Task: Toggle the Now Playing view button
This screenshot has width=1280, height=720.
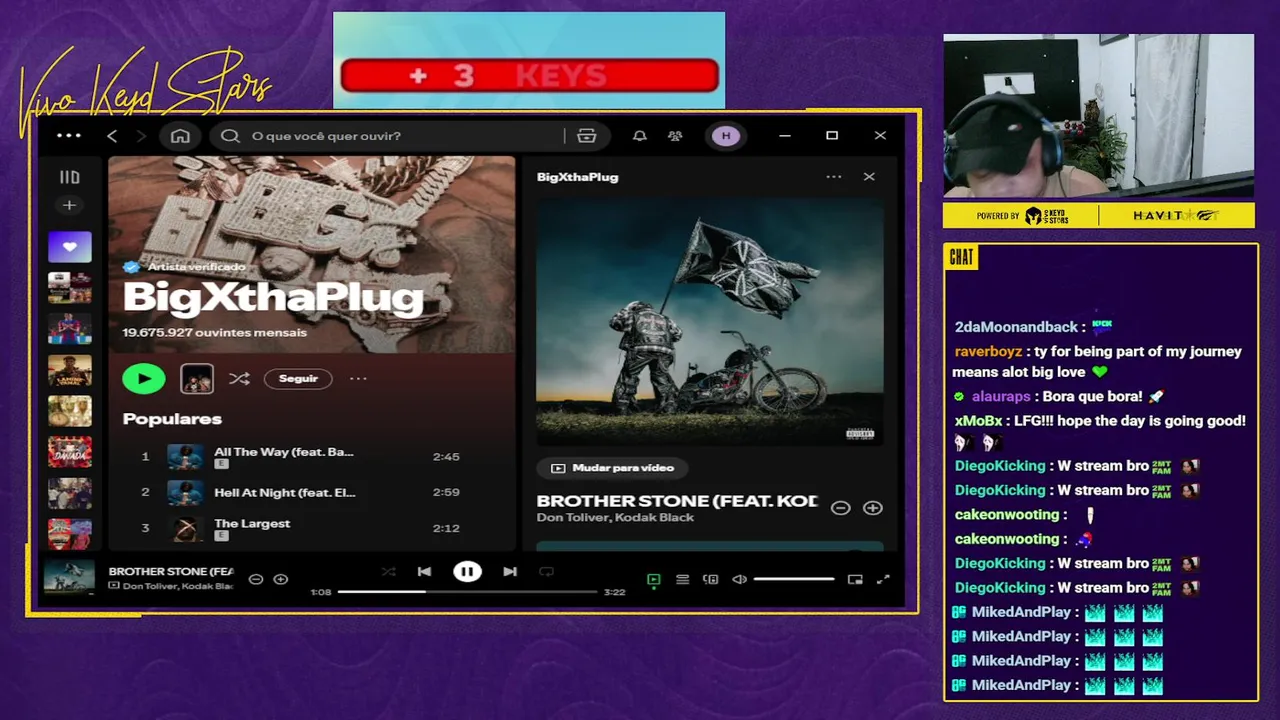Action: point(654,579)
